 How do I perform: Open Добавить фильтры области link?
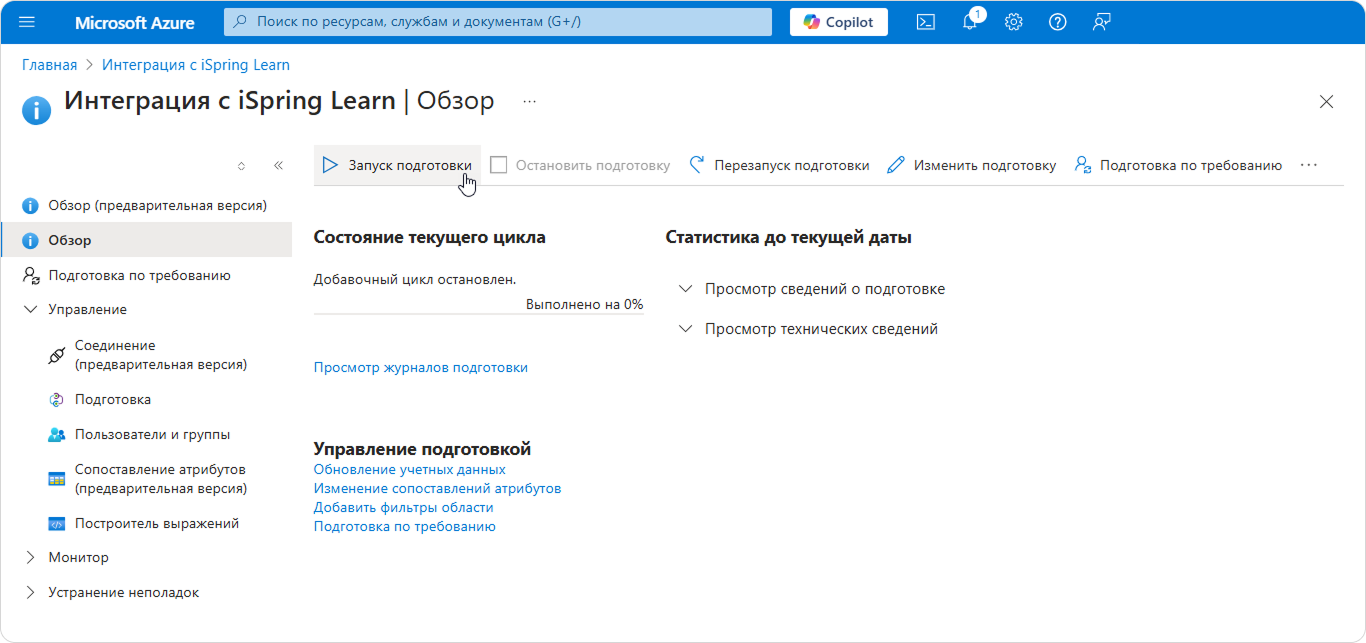pos(404,507)
